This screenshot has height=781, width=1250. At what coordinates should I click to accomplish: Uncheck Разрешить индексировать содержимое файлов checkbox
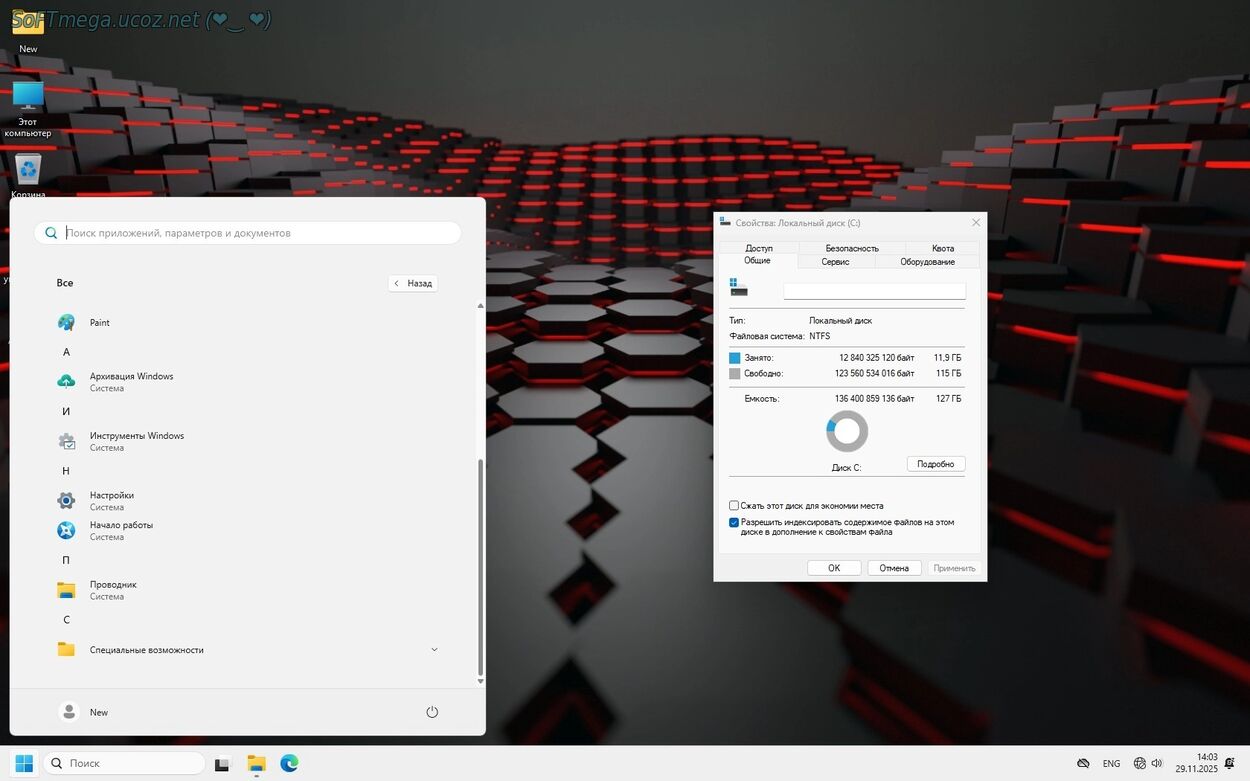coord(734,522)
